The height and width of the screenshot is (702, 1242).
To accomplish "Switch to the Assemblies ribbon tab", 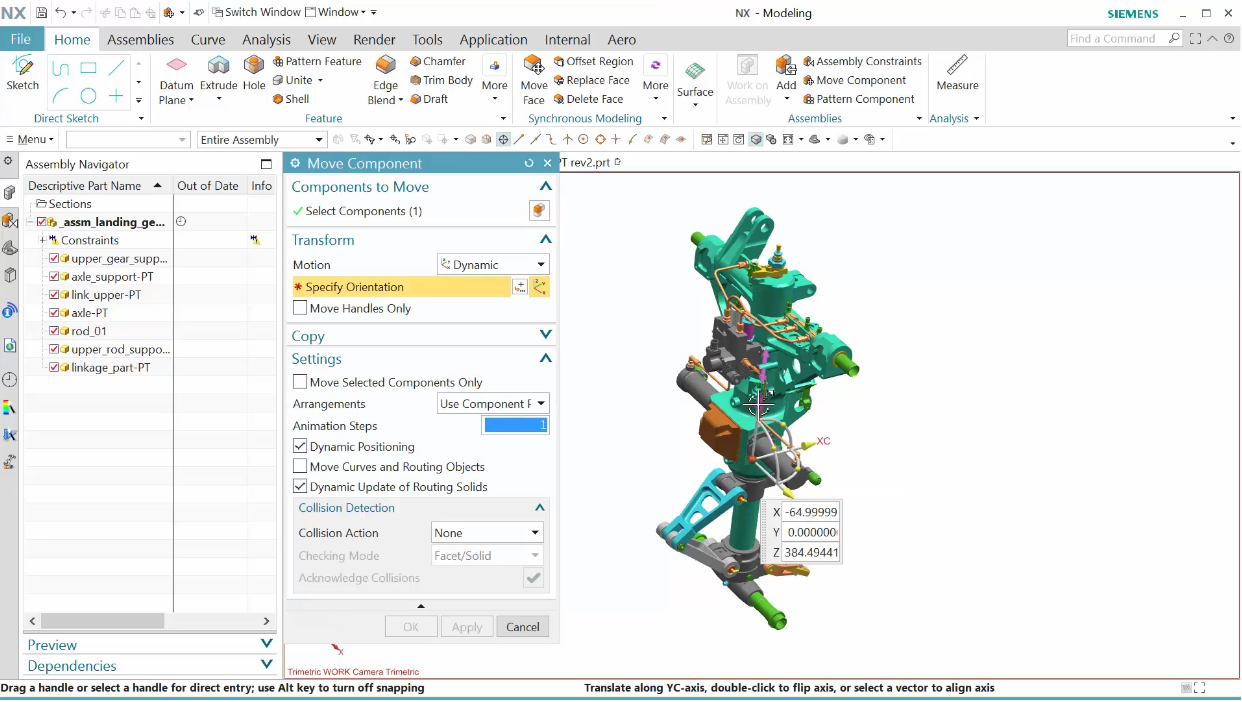I will 140,40.
